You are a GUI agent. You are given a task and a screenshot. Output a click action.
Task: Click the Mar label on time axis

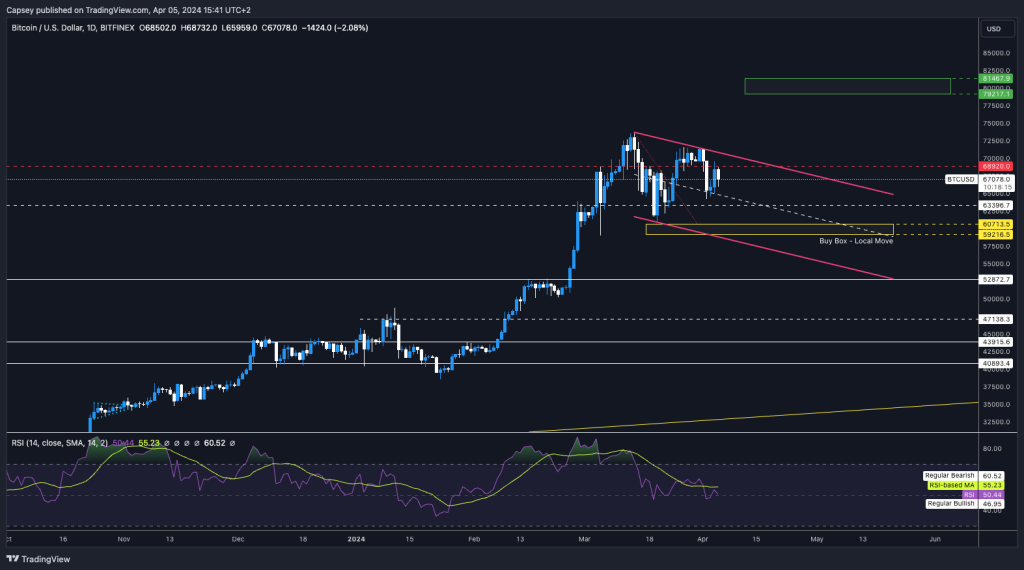[584, 539]
